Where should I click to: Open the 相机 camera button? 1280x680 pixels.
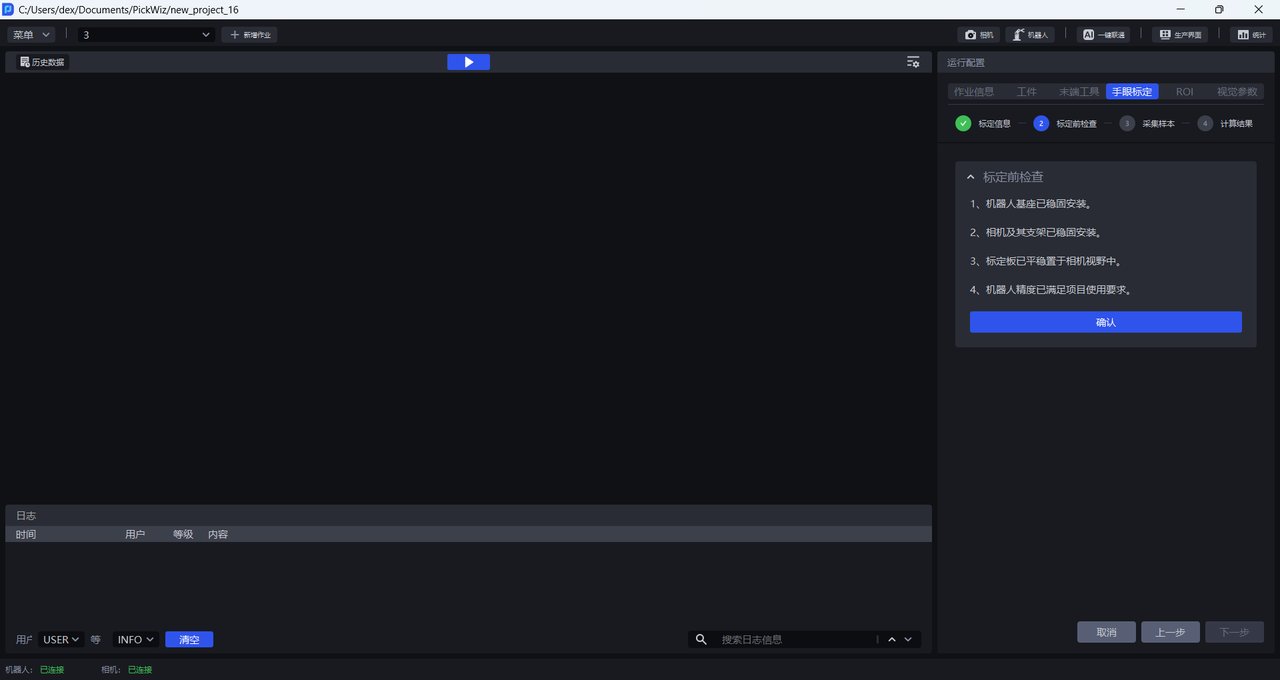coord(979,35)
